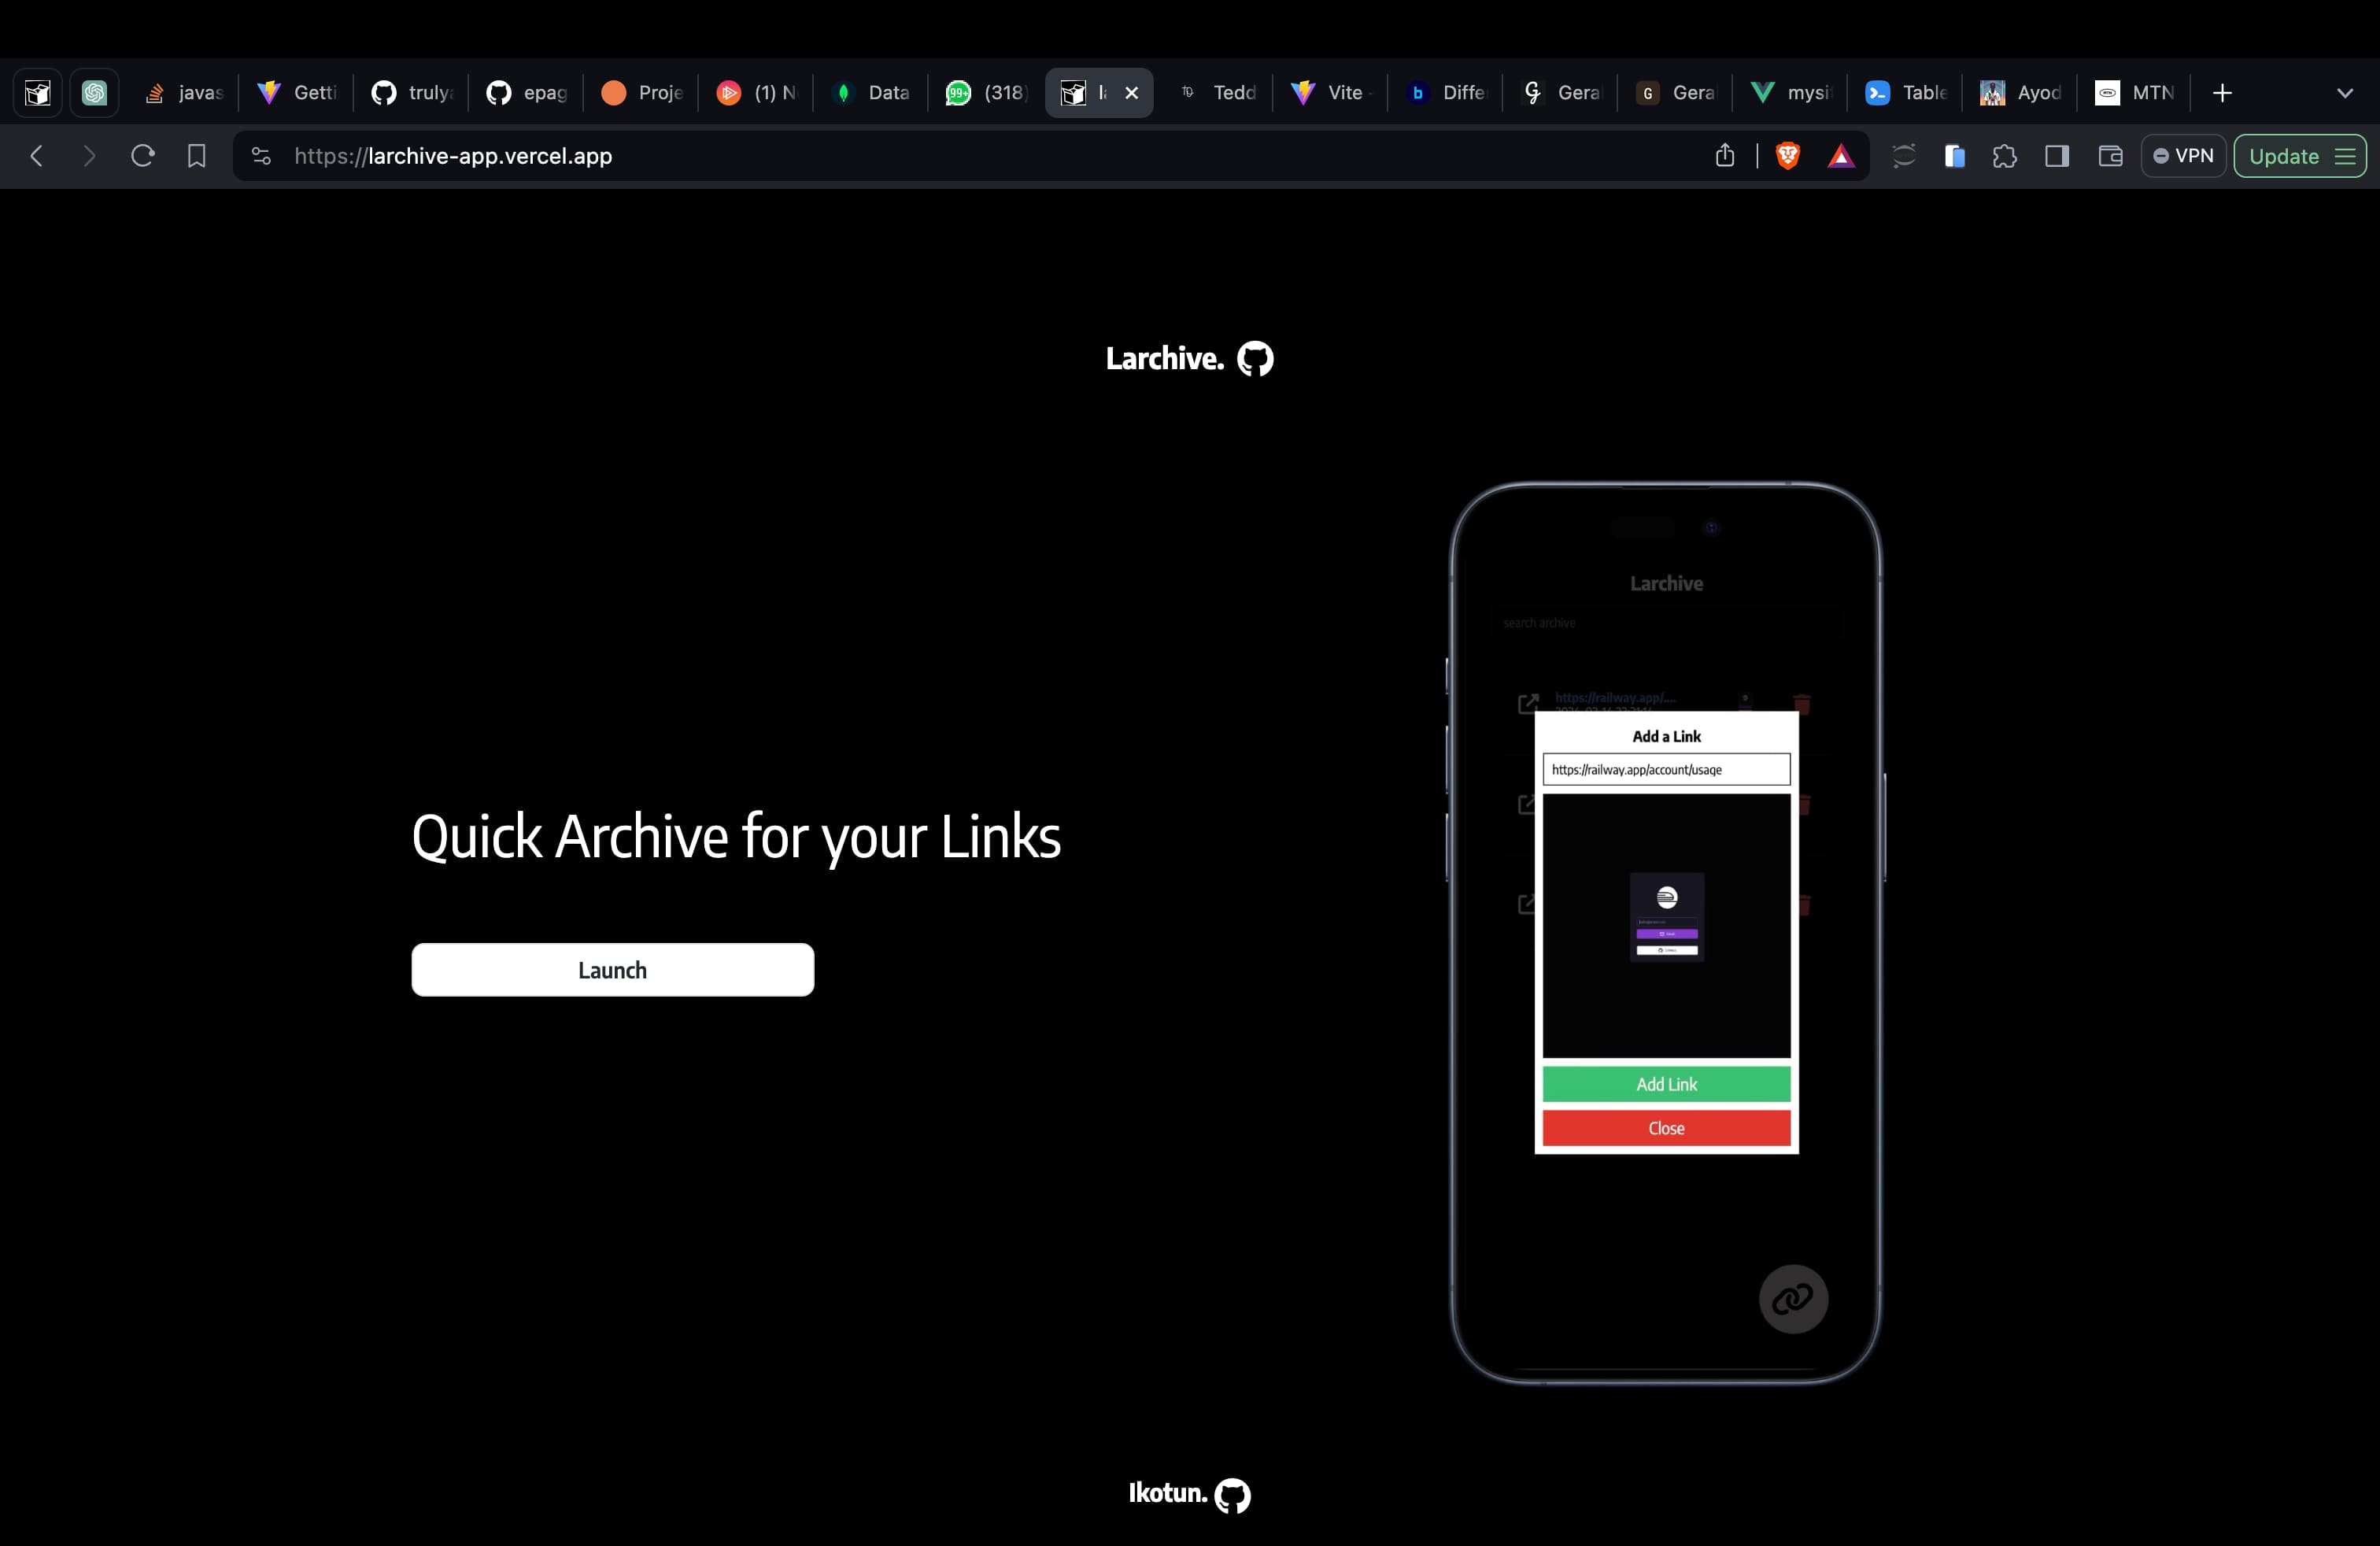
Task: Switch to the 'javas' Stack Overflow tab
Action: tap(184, 93)
